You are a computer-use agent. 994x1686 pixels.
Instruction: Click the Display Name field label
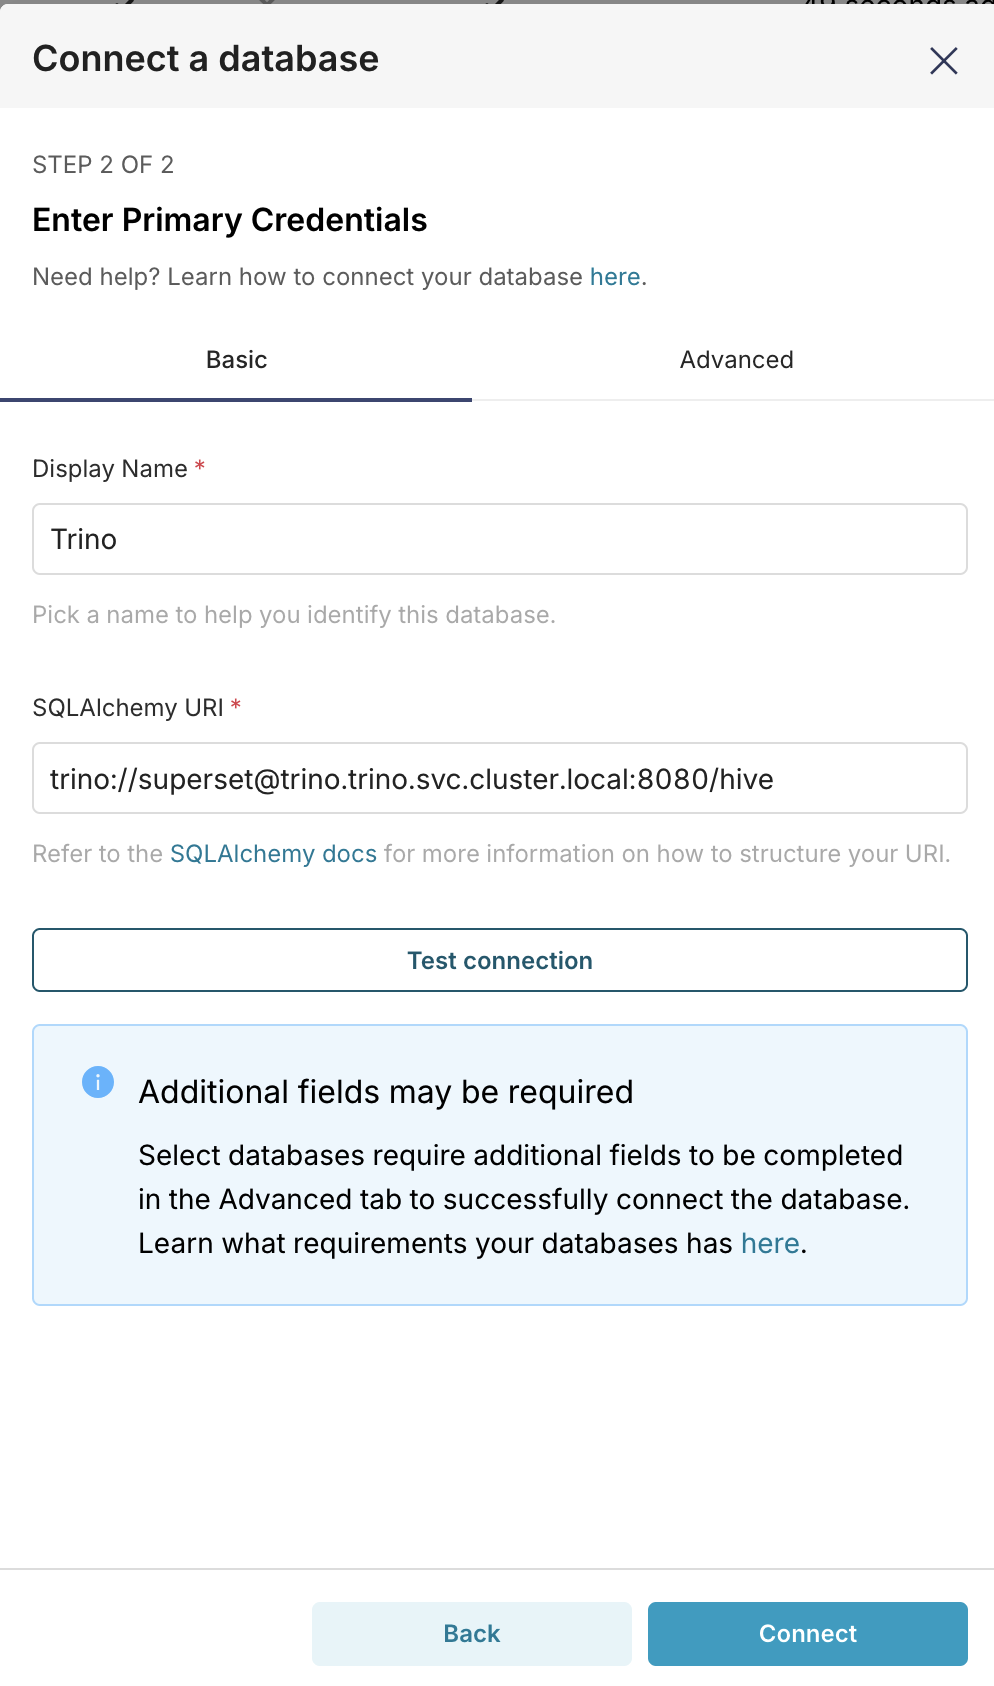coord(110,469)
